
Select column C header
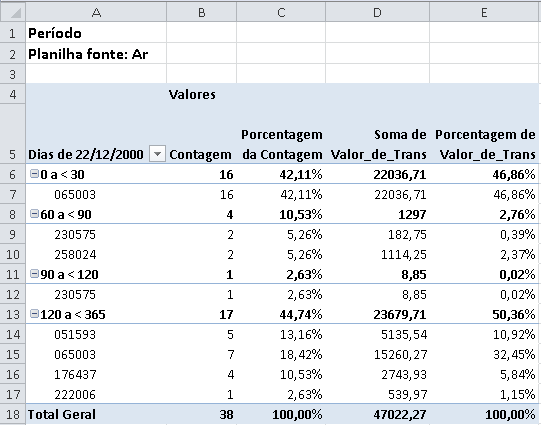click(281, 12)
